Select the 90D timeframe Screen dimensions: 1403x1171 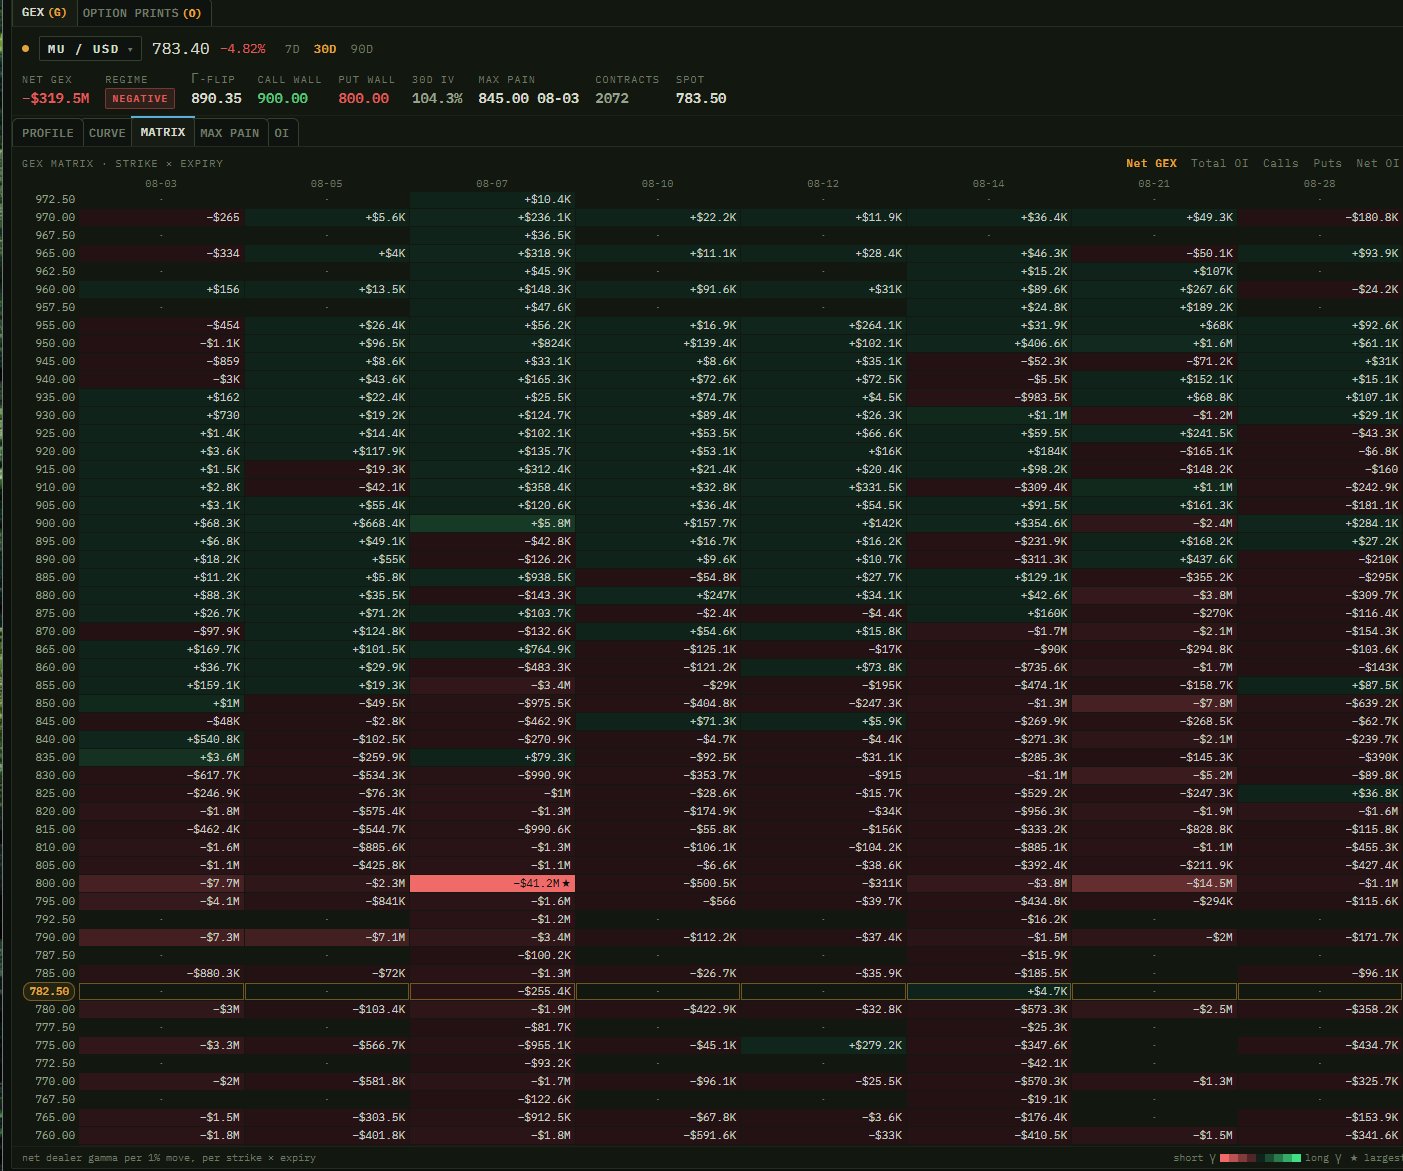click(x=361, y=49)
